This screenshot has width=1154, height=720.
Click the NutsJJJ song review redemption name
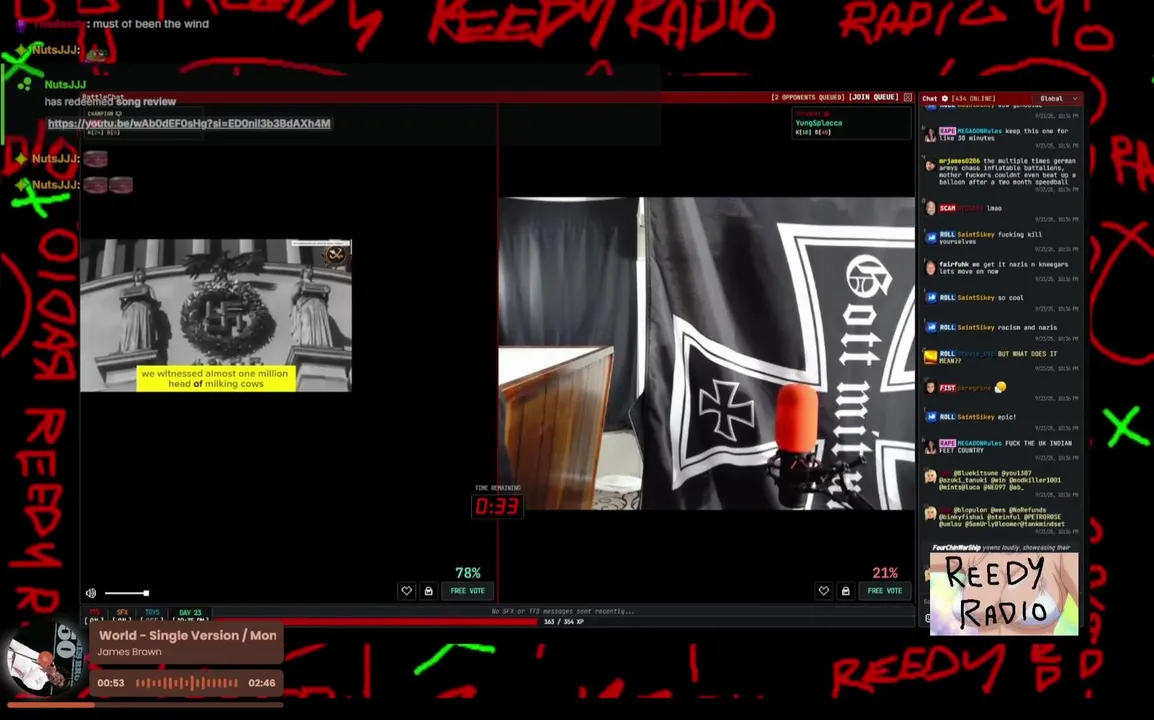[x=66, y=85]
